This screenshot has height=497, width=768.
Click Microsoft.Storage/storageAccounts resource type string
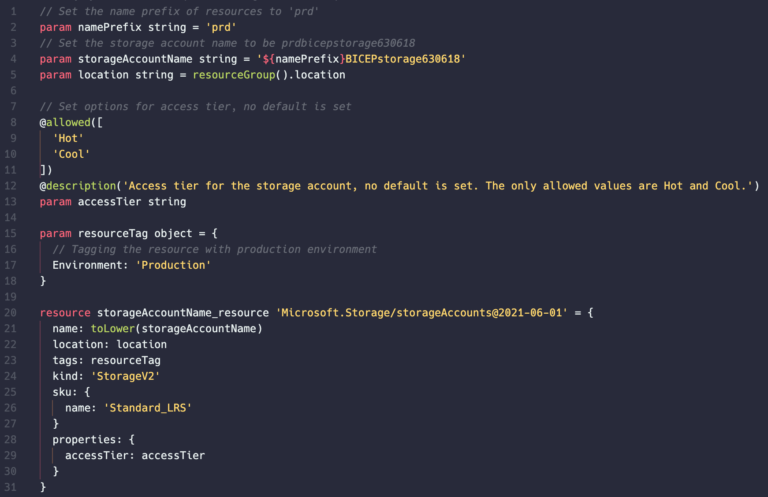(x=422, y=313)
